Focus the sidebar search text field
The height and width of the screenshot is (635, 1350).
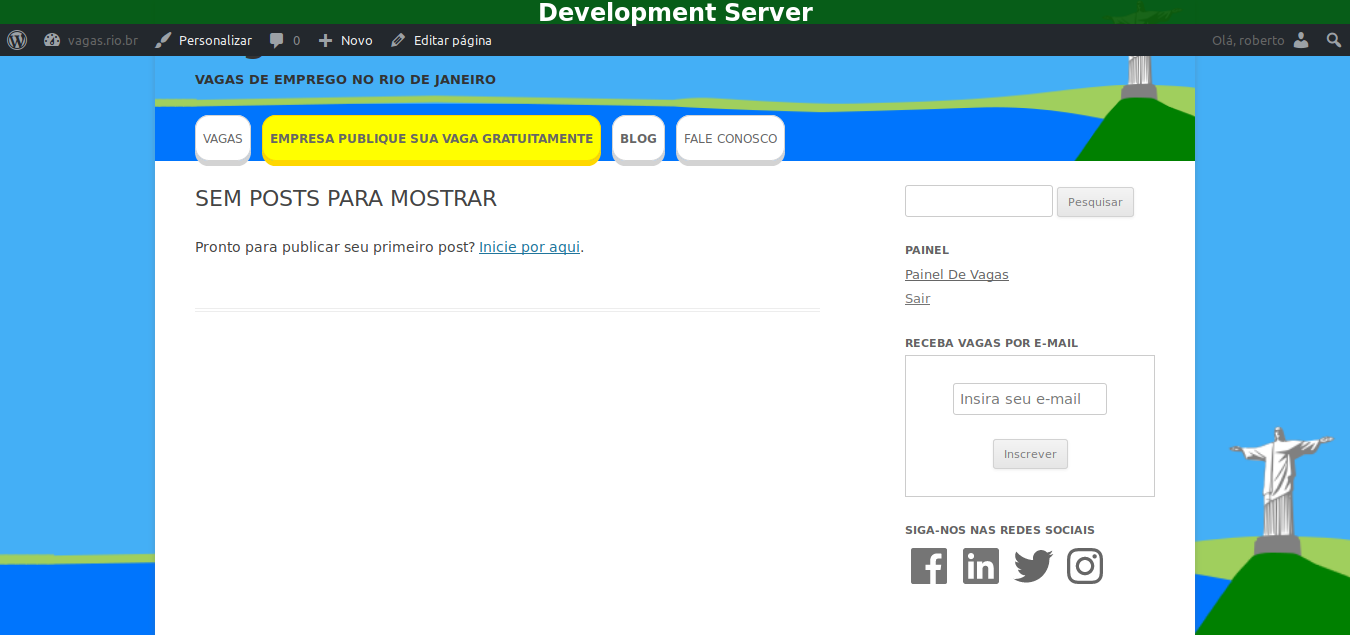[x=979, y=201]
